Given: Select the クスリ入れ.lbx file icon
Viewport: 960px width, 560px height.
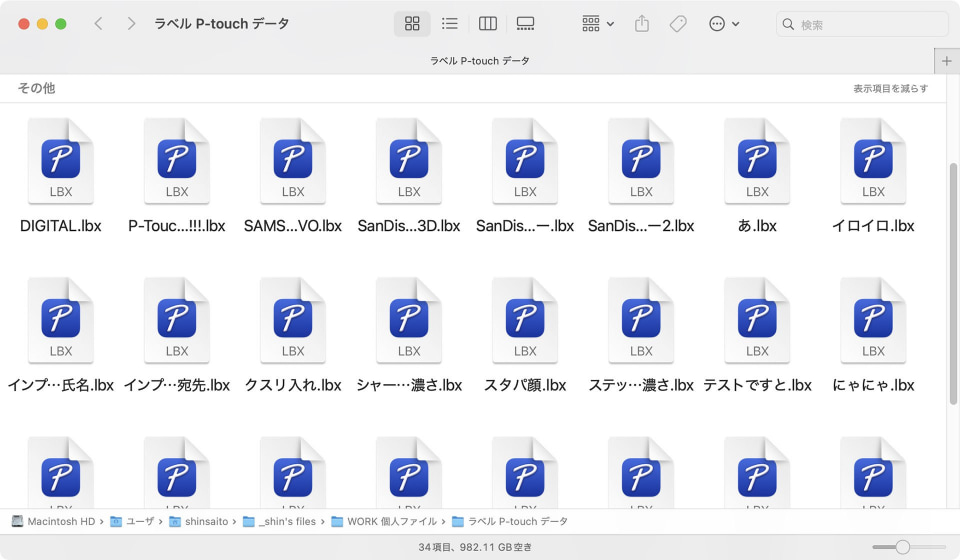Looking at the screenshot, I should point(293,320).
